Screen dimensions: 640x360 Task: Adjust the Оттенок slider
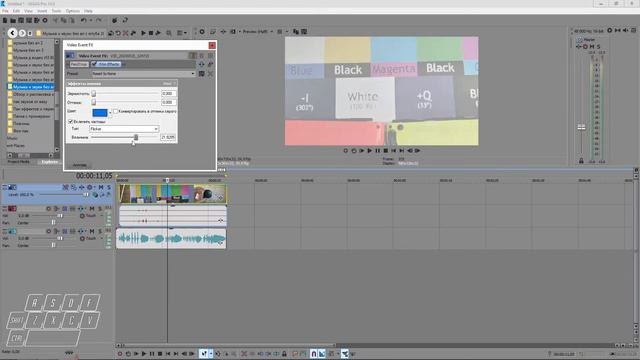pyautogui.click(x=93, y=102)
